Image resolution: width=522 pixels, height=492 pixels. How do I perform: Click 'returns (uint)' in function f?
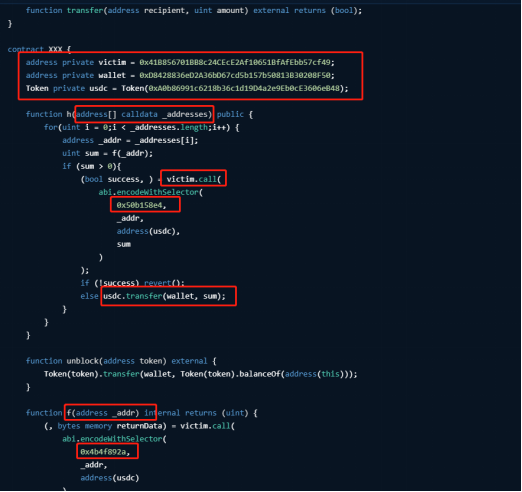click(x=217, y=413)
